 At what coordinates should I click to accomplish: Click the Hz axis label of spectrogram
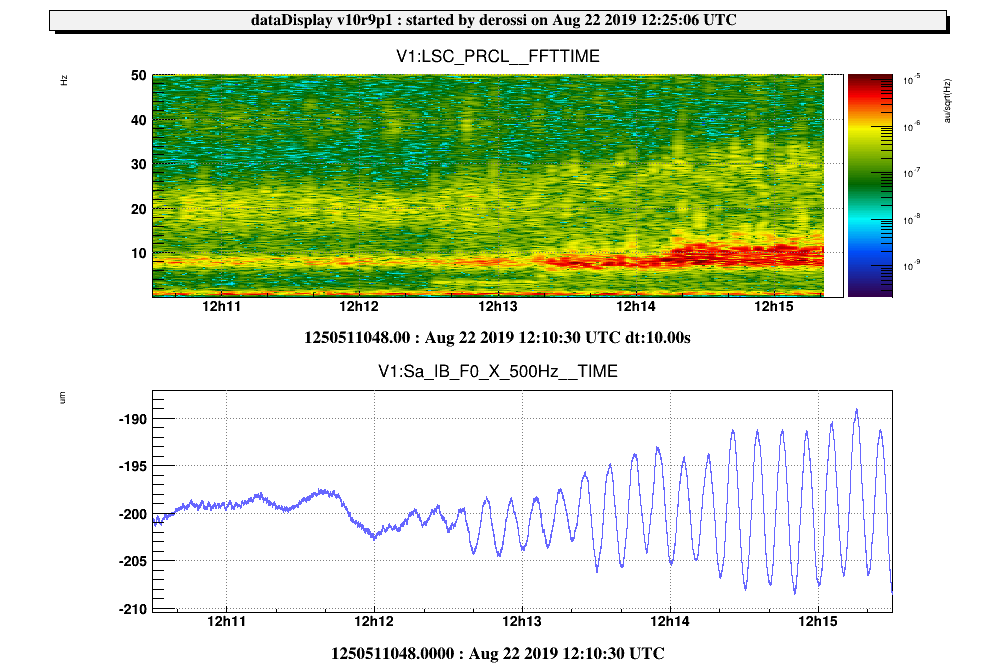(64, 80)
